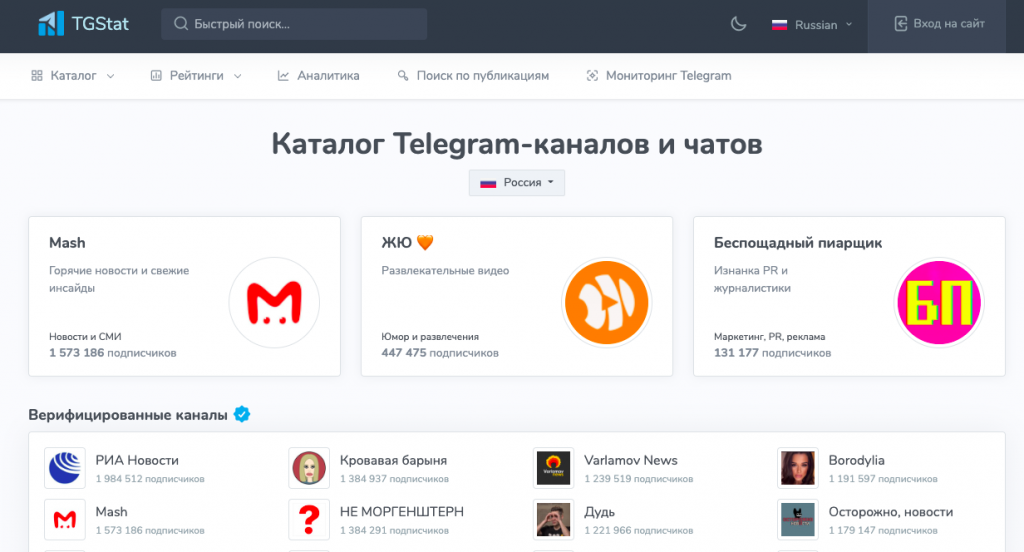Click 1 191 597 подписчиков text
1024x552 pixels.
coord(882,479)
